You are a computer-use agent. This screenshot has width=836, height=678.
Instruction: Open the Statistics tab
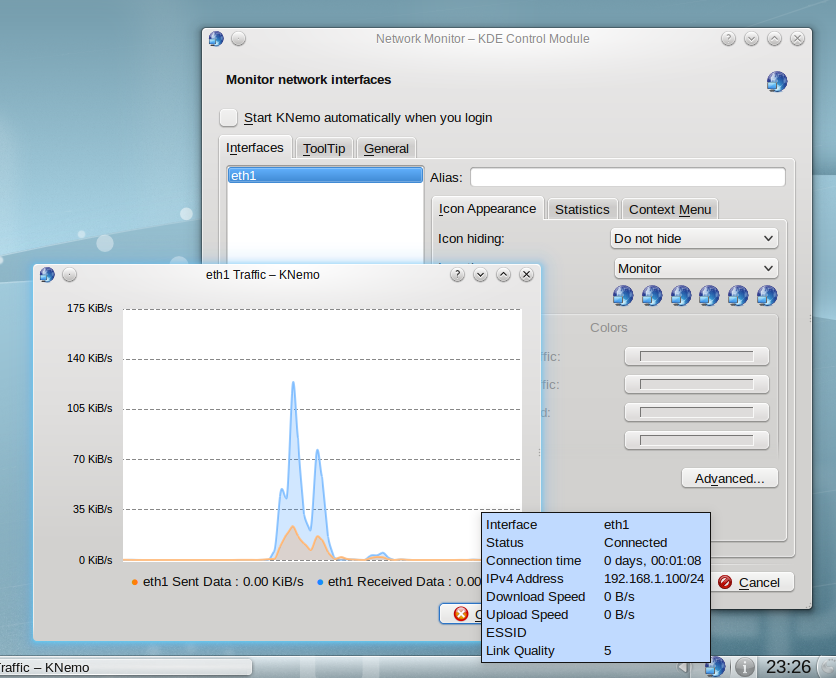click(x=582, y=209)
